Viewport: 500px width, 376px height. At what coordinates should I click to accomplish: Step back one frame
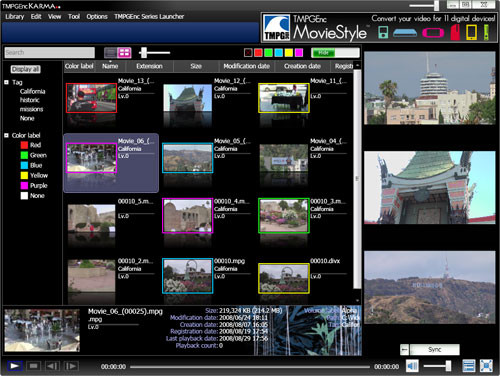52,366
